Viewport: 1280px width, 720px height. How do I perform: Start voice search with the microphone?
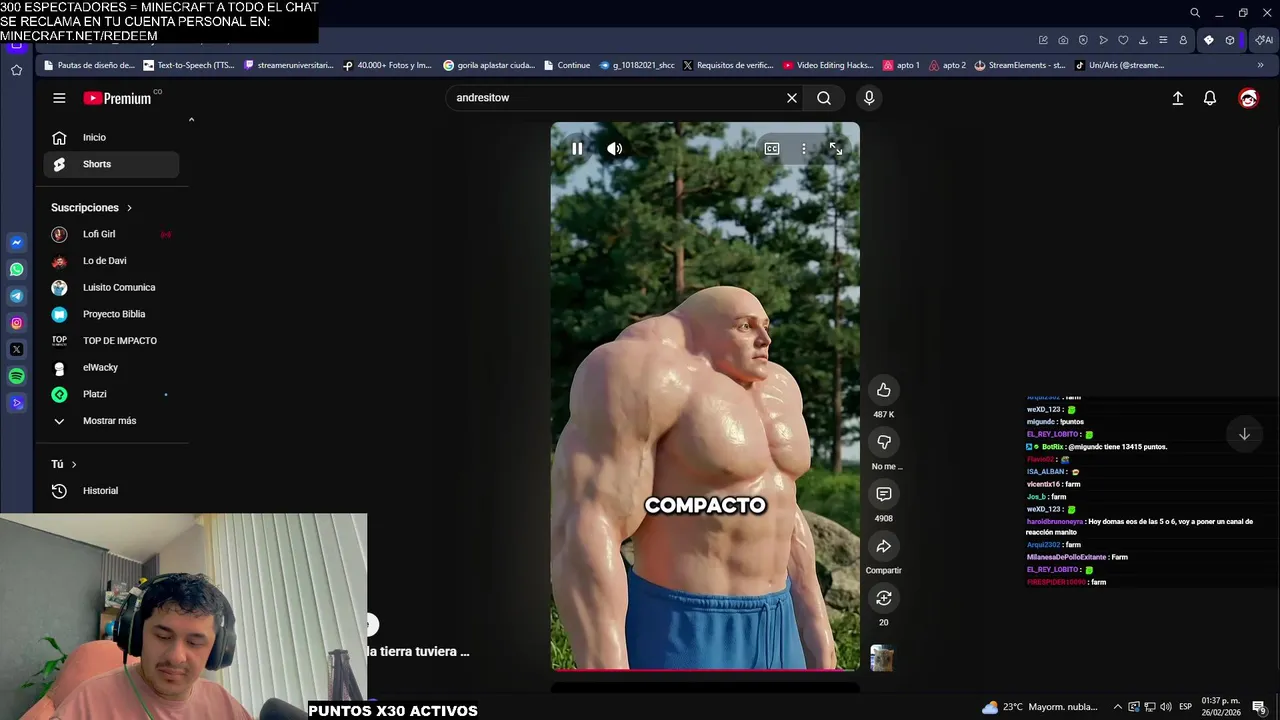pos(869,98)
